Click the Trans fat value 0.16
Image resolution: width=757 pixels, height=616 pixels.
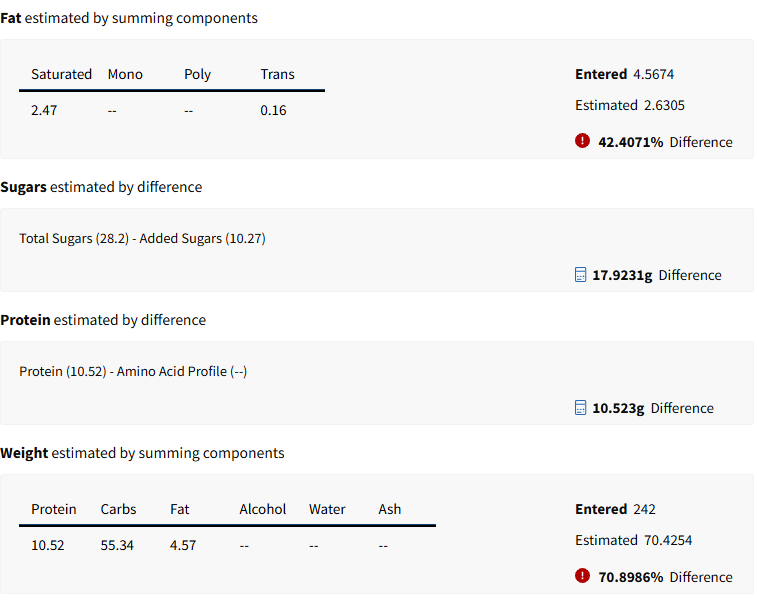(x=273, y=111)
